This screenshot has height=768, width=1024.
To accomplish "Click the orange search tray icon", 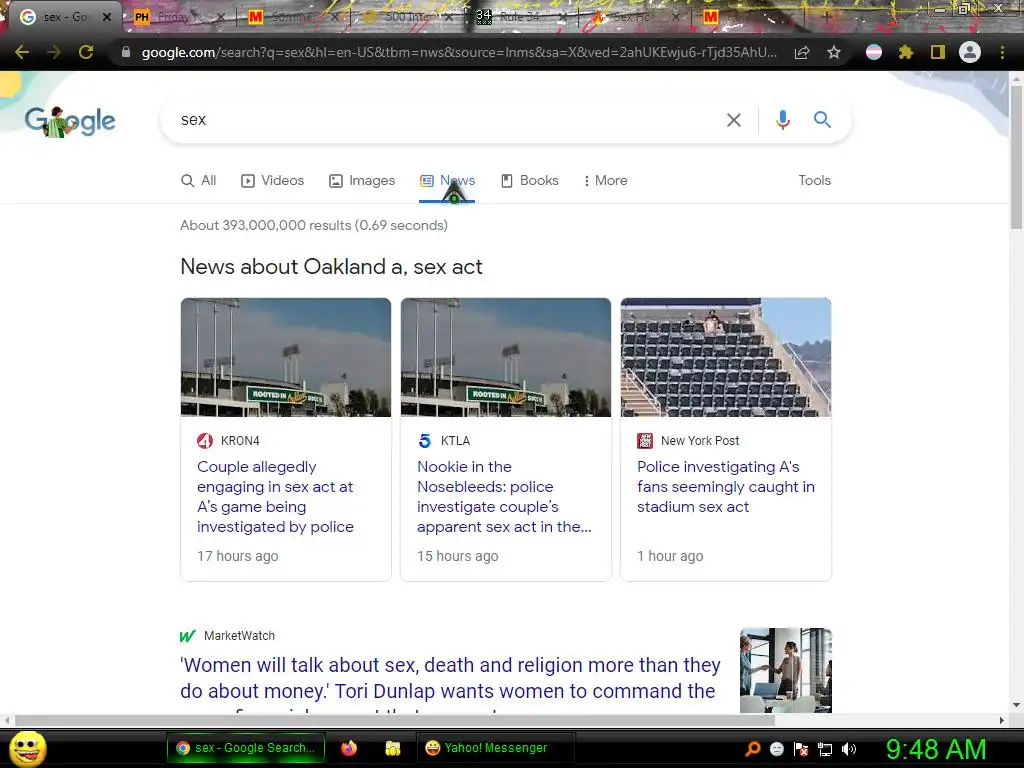I will pyautogui.click(x=752, y=749).
